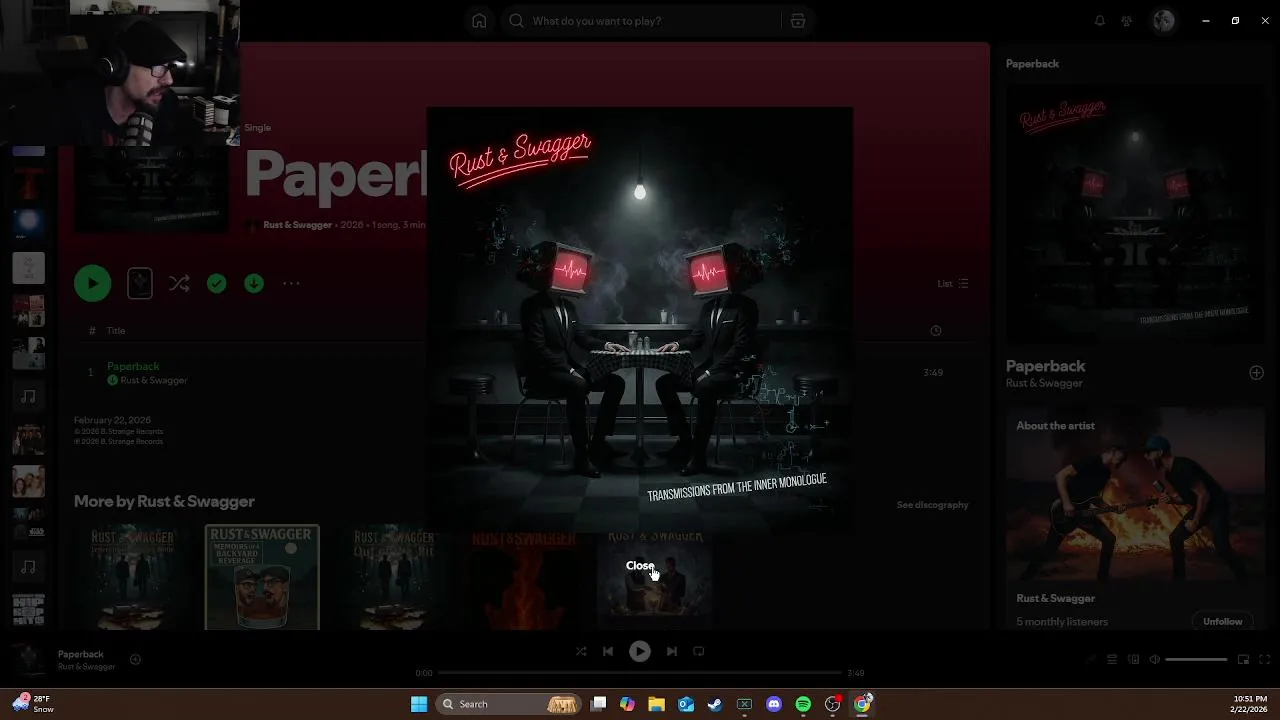The image size is (1280, 720).
Task: Open Connect to a device icon
Action: coord(1133,660)
